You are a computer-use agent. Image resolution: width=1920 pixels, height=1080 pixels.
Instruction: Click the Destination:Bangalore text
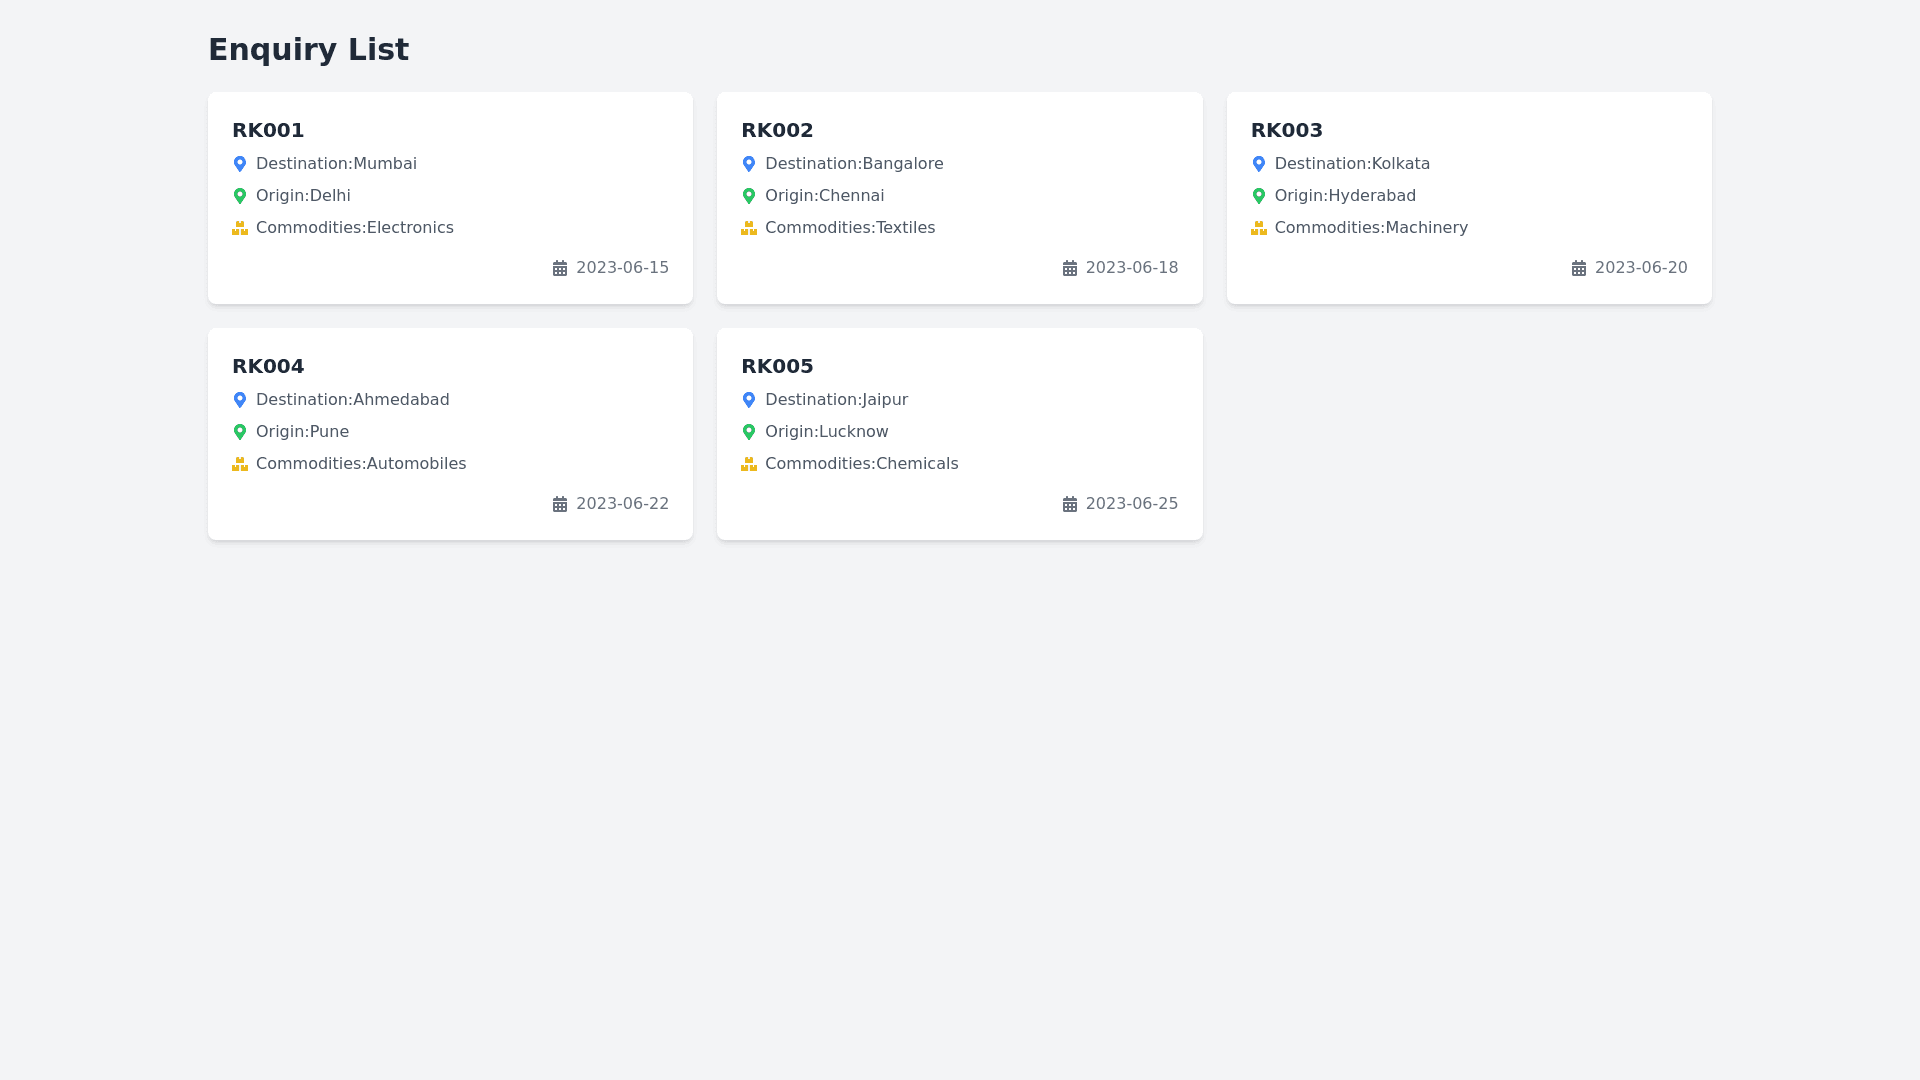click(x=853, y=163)
